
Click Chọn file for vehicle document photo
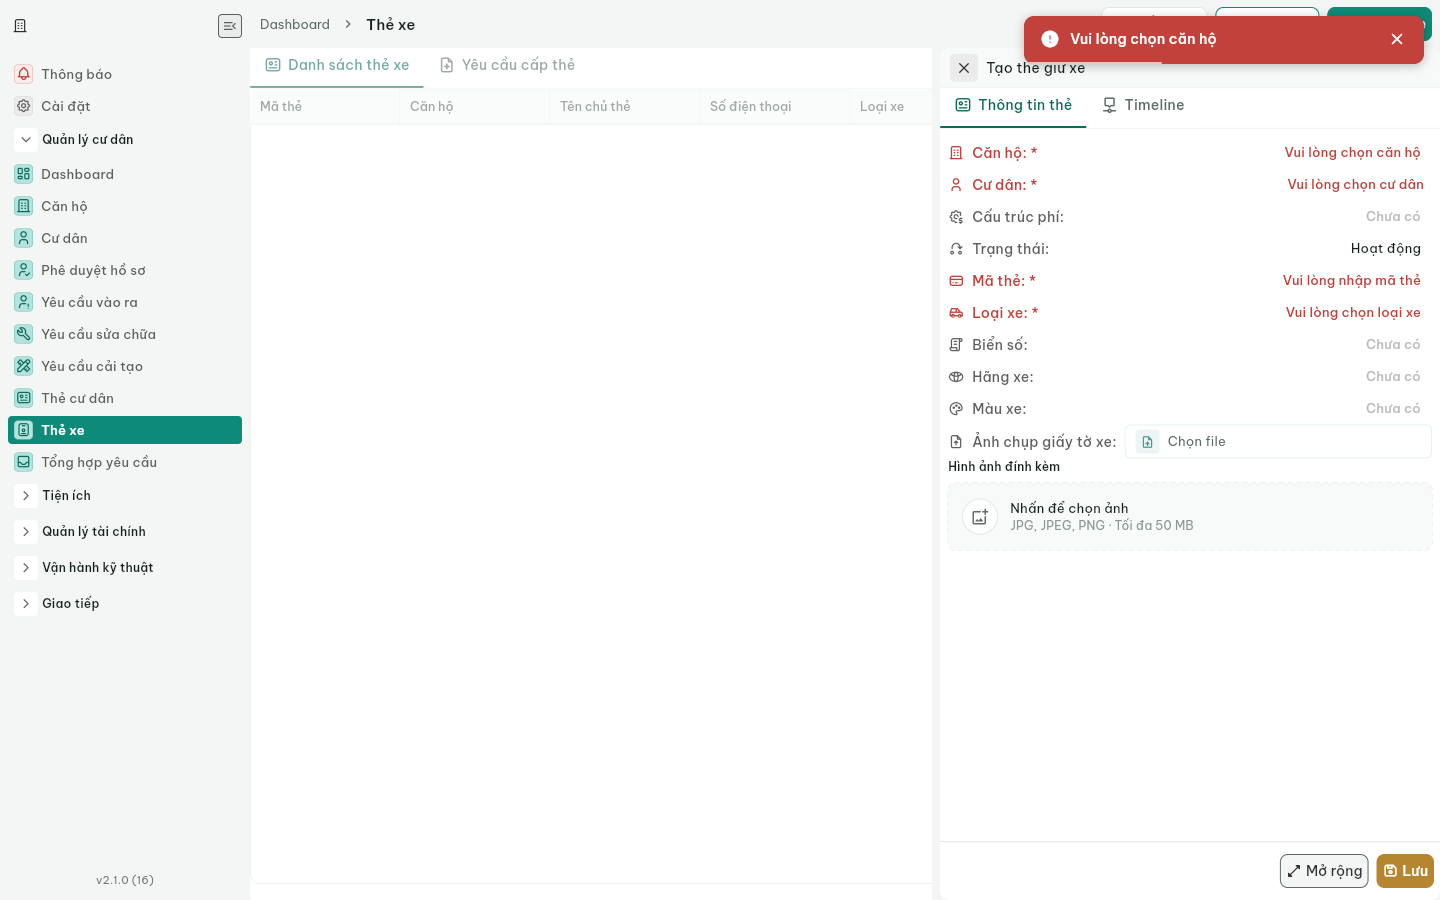pos(1278,442)
